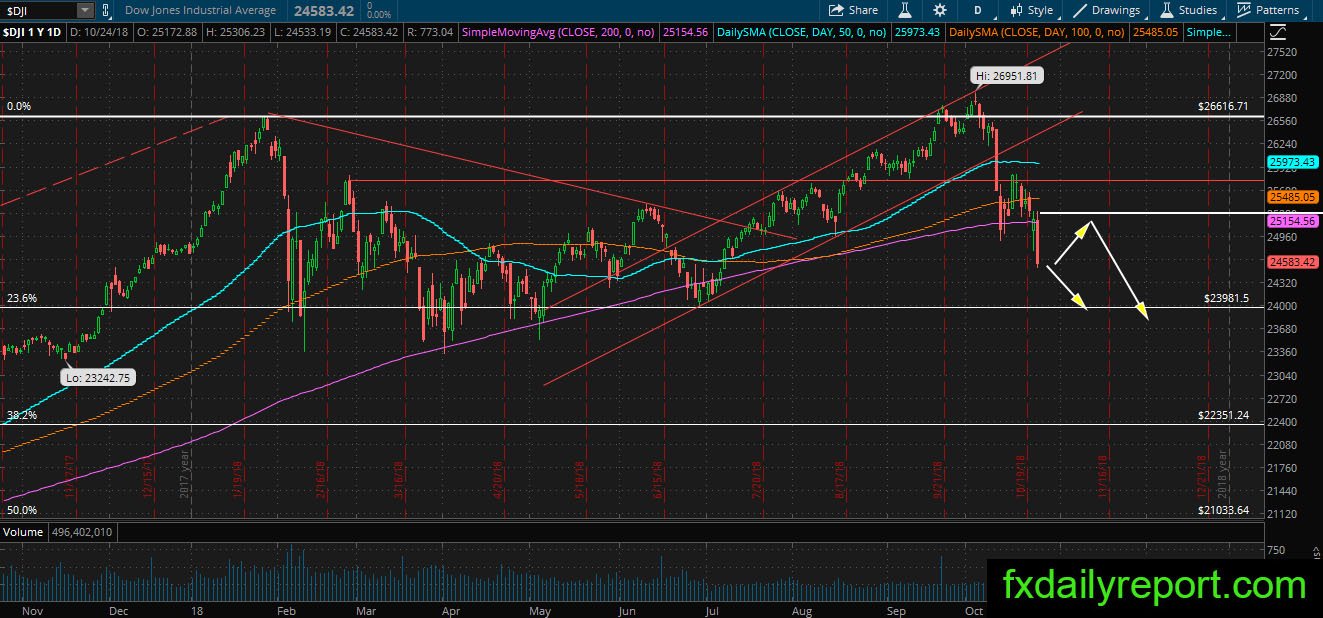1323x618 pixels.
Task: Click the Hi: 26951.81 bubble
Action: coord(1006,75)
